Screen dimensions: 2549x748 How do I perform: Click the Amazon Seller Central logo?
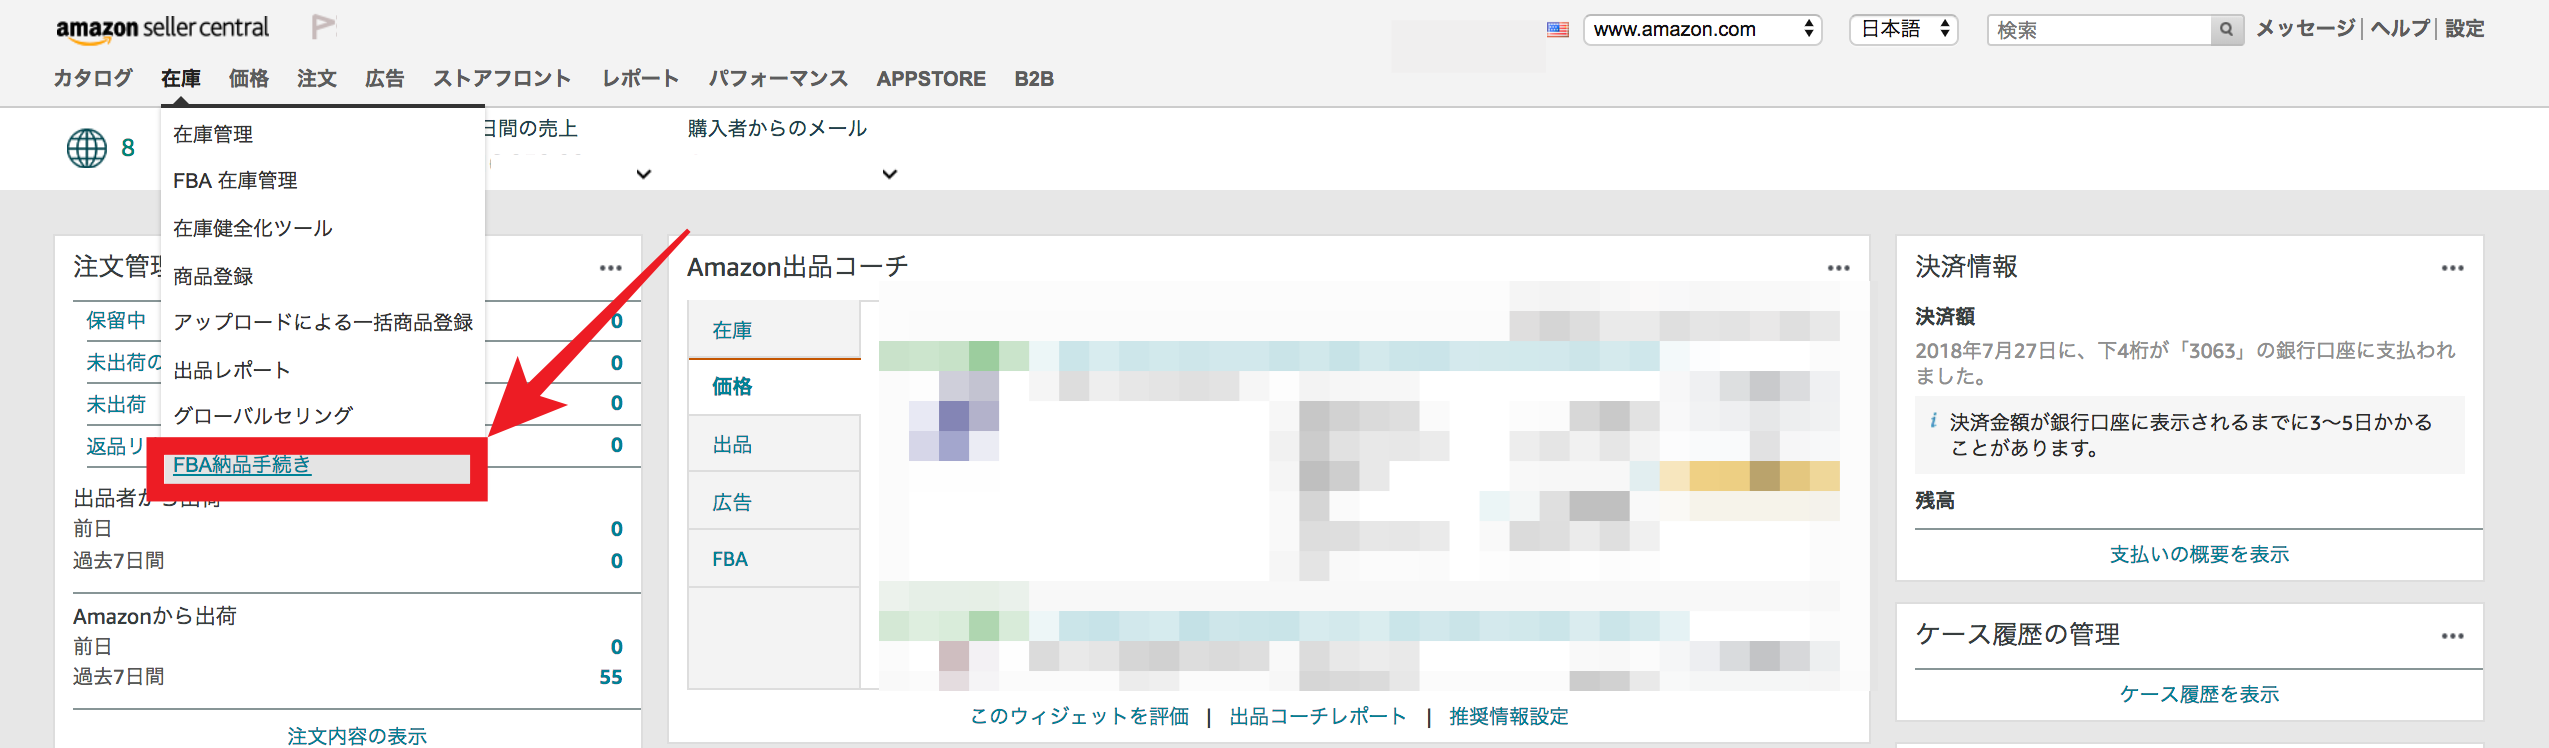point(162,29)
